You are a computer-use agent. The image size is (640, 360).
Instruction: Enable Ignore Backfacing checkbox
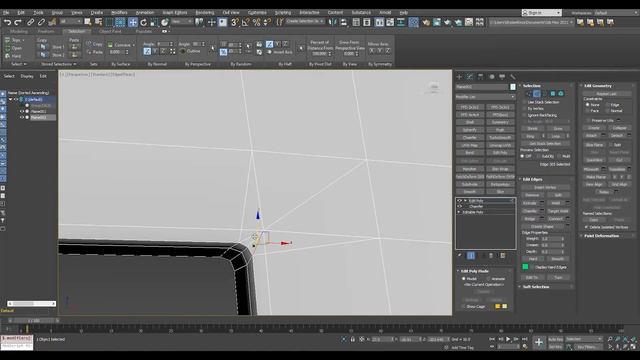pyautogui.click(x=525, y=116)
